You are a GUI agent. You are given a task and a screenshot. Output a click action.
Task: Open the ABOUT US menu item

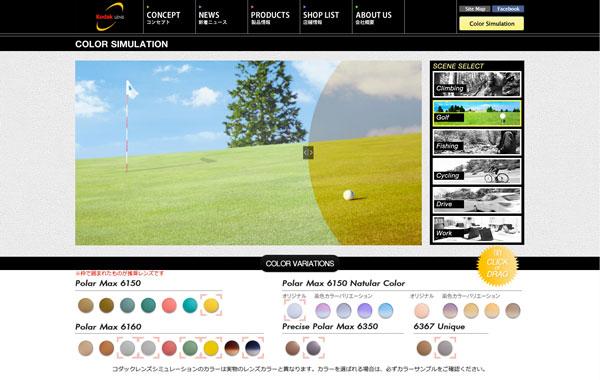tap(373, 17)
